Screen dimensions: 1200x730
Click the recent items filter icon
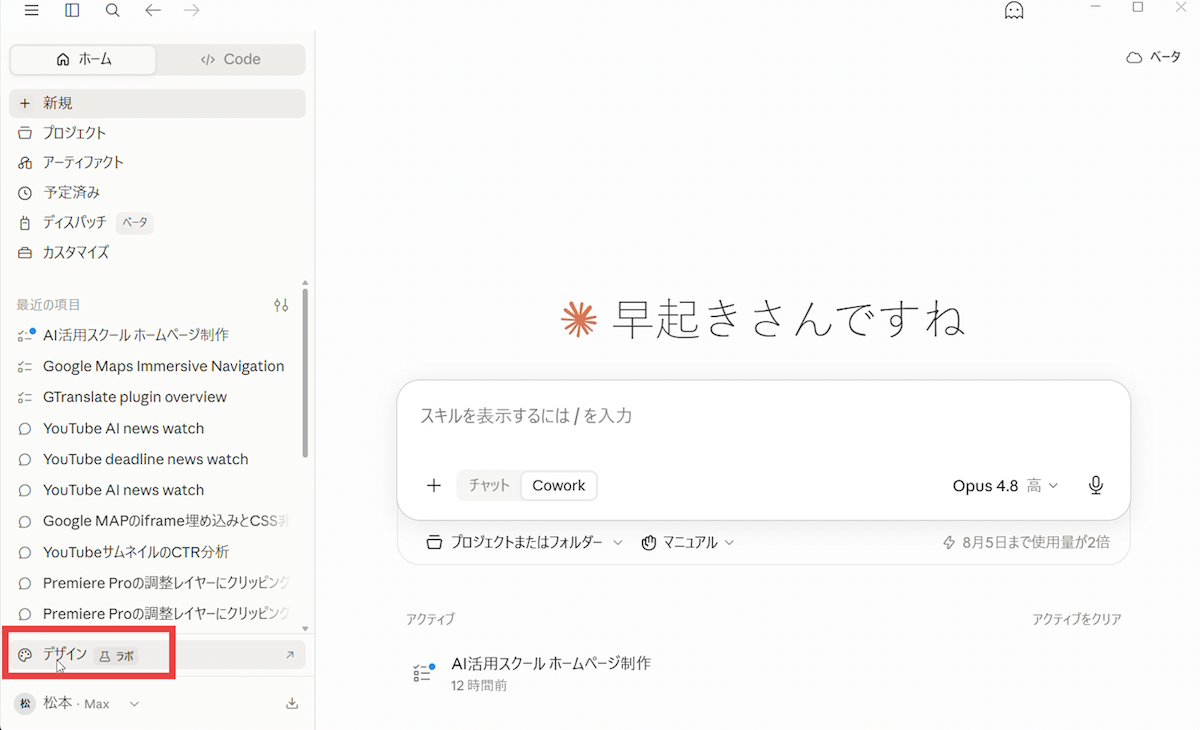click(281, 305)
